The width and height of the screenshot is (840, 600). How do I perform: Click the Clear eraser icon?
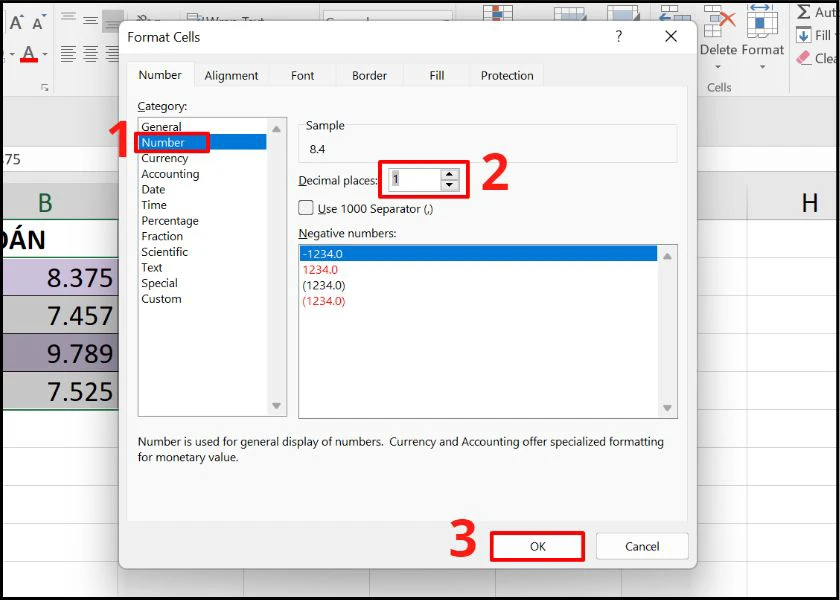(x=804, y=58)
